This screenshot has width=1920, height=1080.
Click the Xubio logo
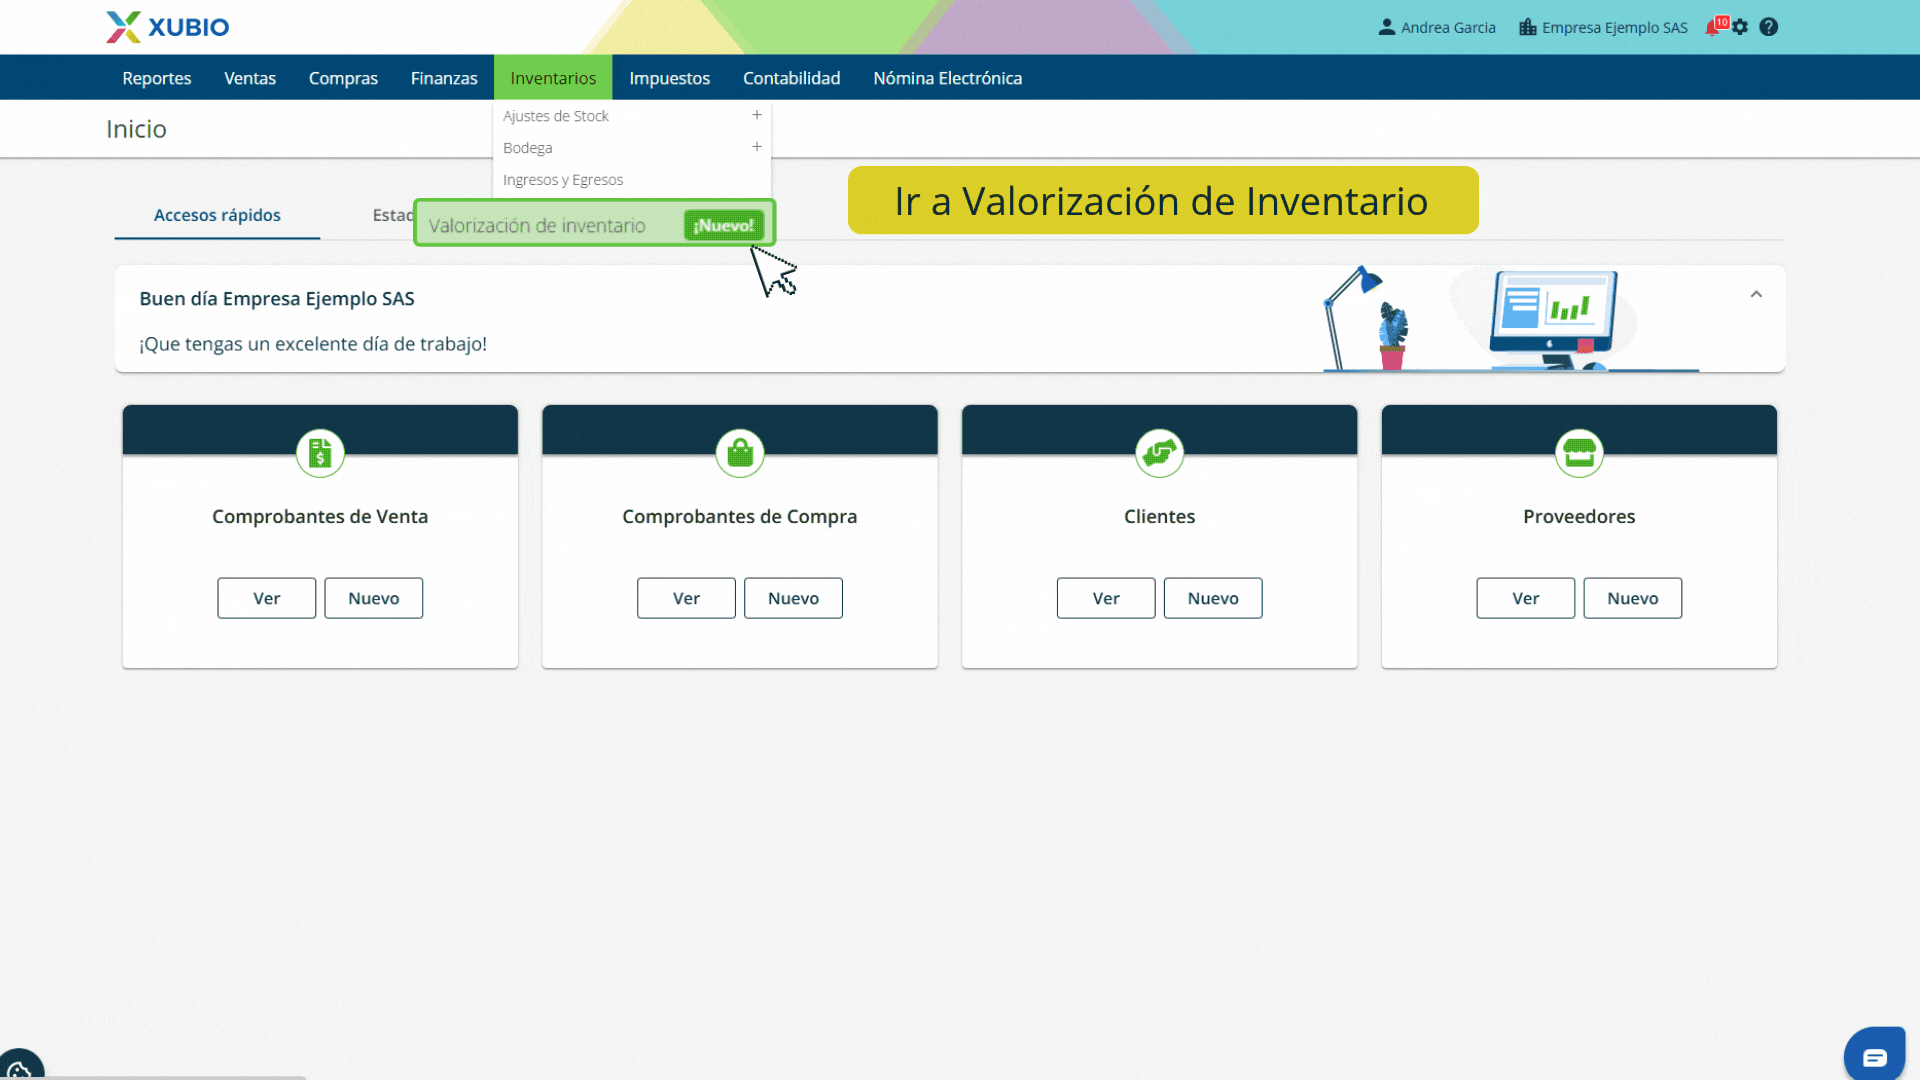[168, 27]
